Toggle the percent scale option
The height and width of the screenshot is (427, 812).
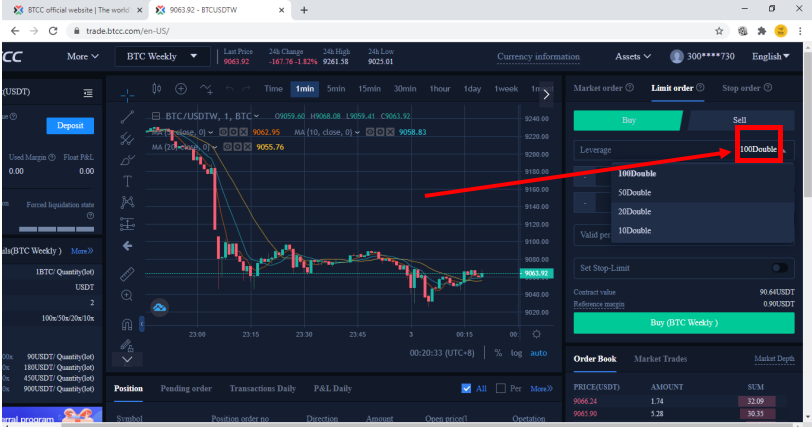tap(498, 353)
